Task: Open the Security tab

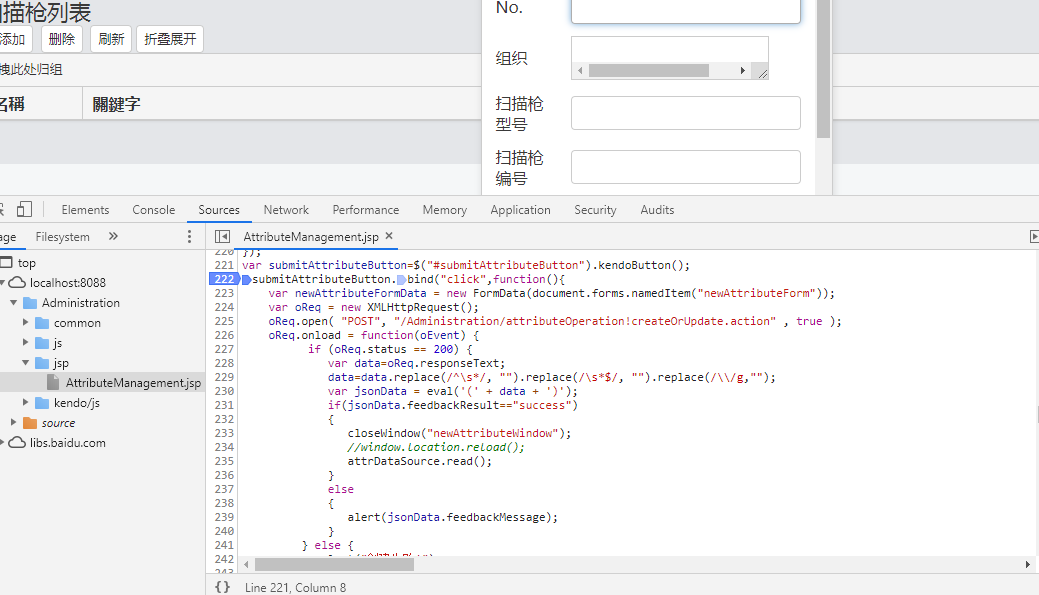Action: click(x=595, y=209)
